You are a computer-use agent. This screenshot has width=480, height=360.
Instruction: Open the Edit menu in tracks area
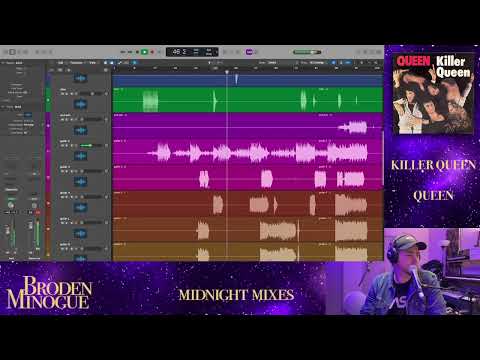60,62
